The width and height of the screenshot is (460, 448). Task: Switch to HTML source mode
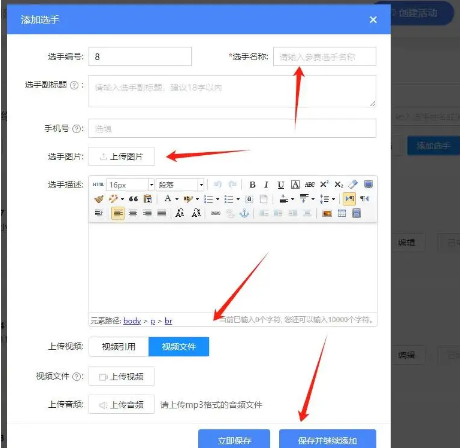tap(98, 184)
